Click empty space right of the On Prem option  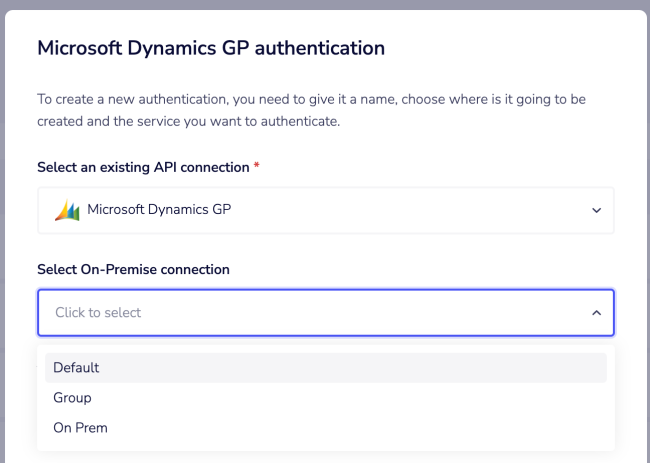400,427
